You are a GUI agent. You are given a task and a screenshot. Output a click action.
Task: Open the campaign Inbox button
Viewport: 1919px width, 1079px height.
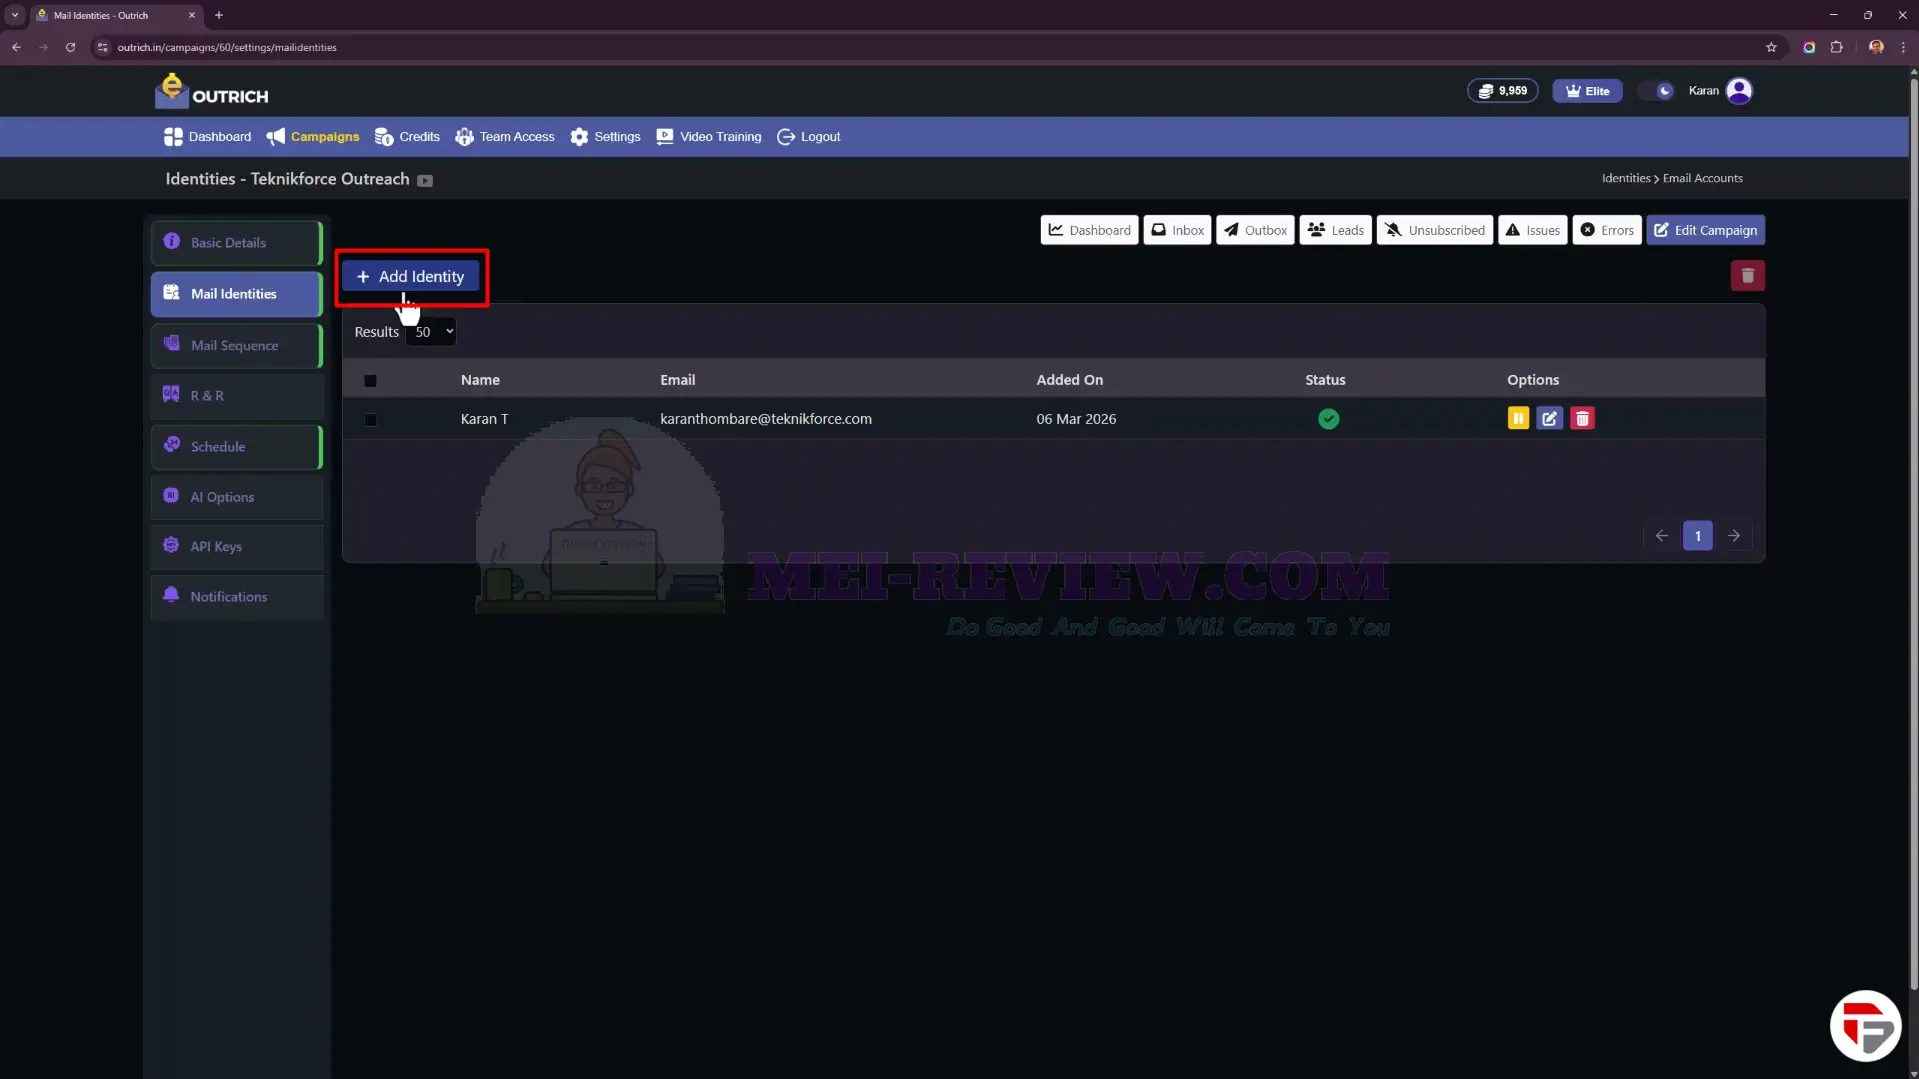pos(1177,230)
